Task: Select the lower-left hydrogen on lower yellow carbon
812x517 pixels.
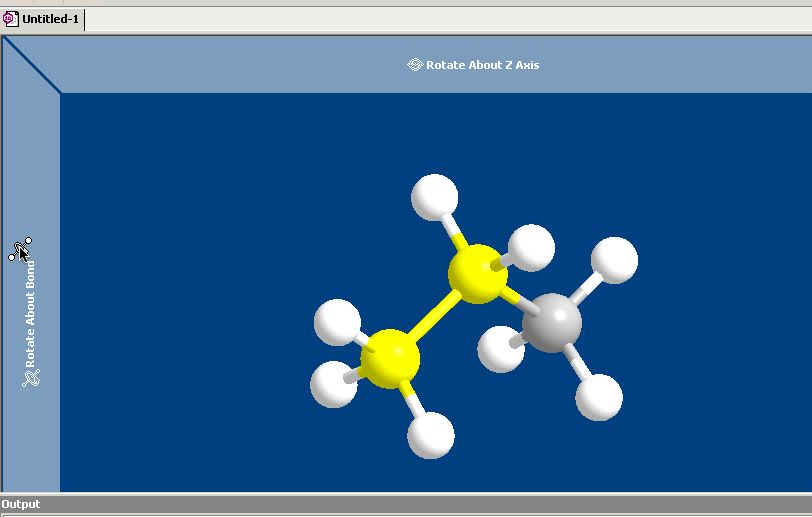Action: pos(334,384)
